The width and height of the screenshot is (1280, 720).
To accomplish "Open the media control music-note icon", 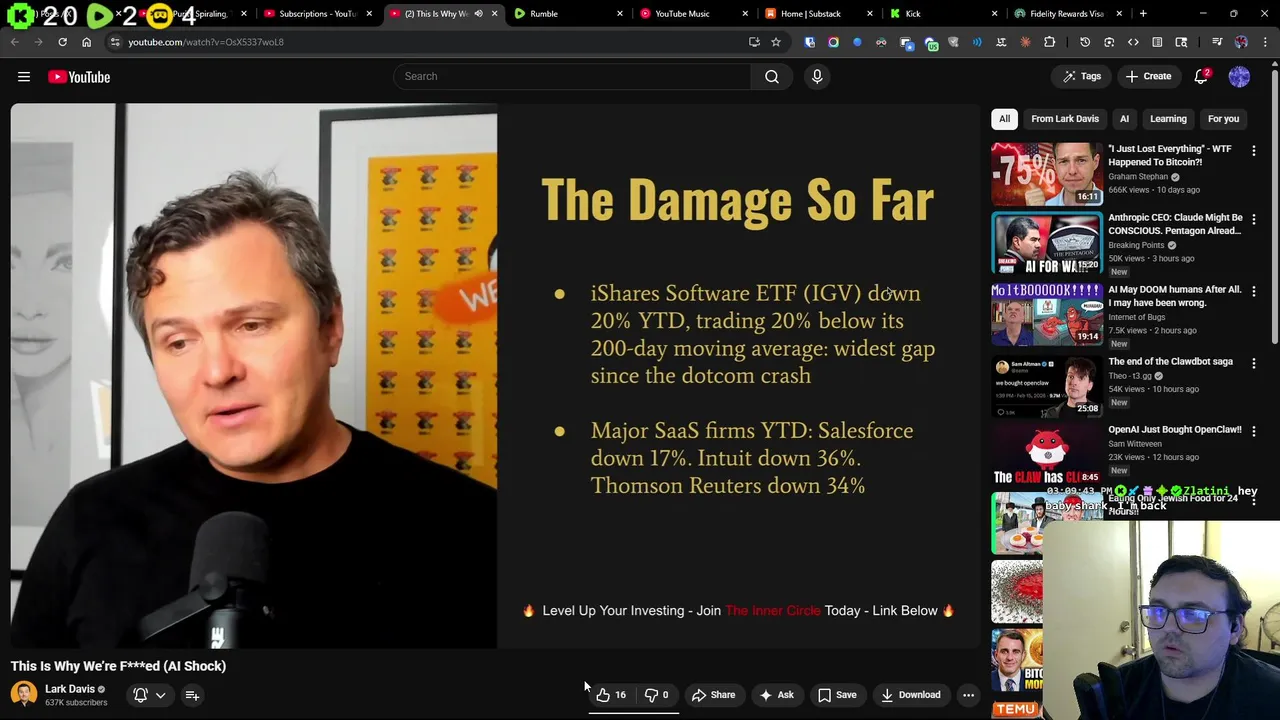I will click(x=1217, y=42).
